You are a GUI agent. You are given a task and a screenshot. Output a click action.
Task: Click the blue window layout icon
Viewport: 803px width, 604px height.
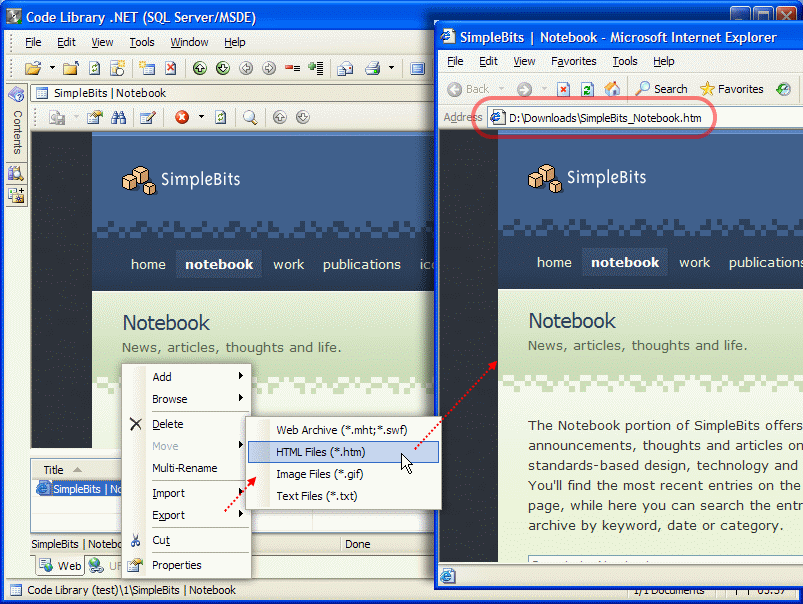(417, 68)
